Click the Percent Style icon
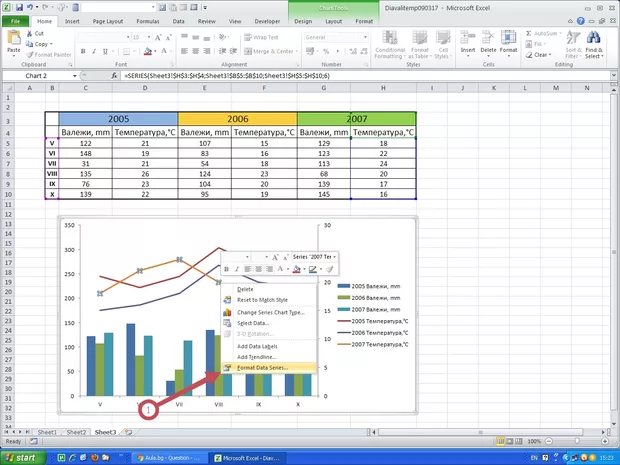This screenshot has height=465, width=620. point(326,51)
